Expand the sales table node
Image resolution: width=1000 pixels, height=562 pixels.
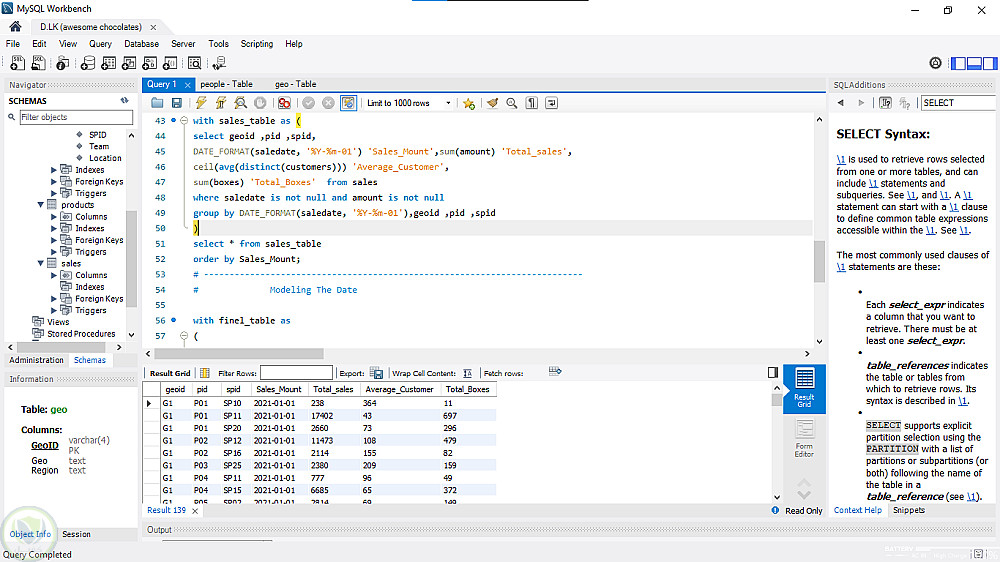[x=41, y=263]
